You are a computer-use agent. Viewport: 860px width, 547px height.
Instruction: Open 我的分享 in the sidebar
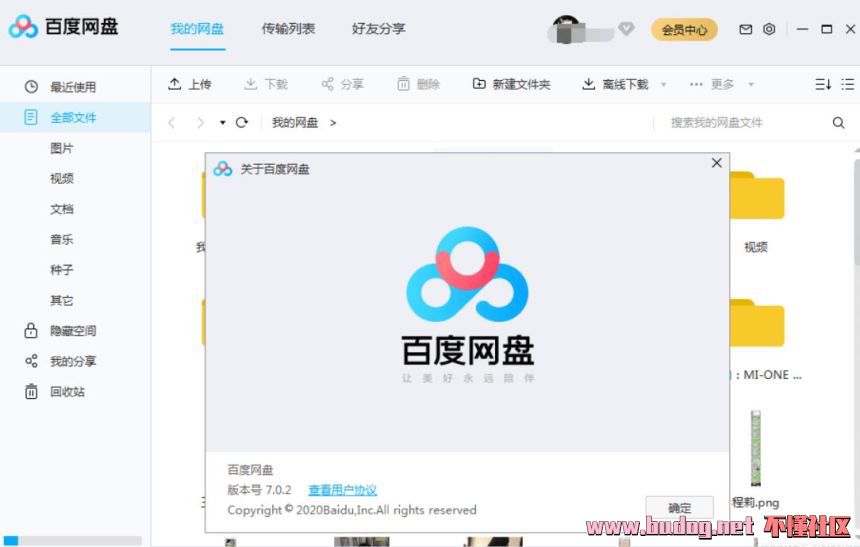tap(75, 361)
